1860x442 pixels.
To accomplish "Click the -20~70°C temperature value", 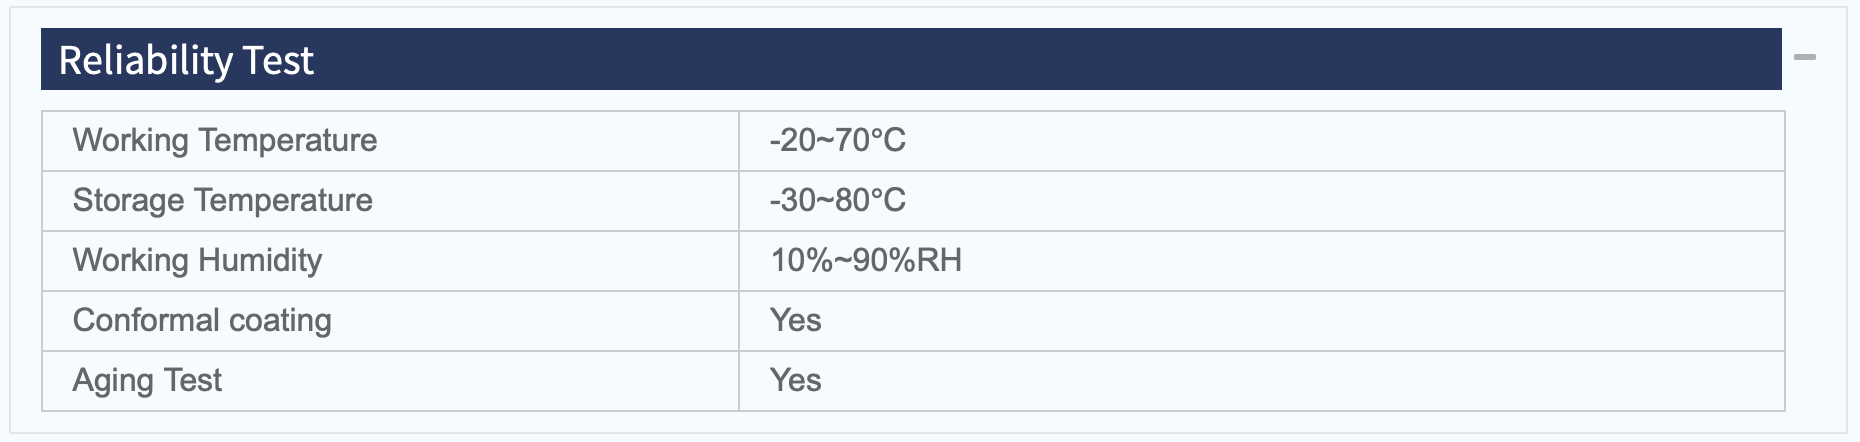I will pos(837,140).
